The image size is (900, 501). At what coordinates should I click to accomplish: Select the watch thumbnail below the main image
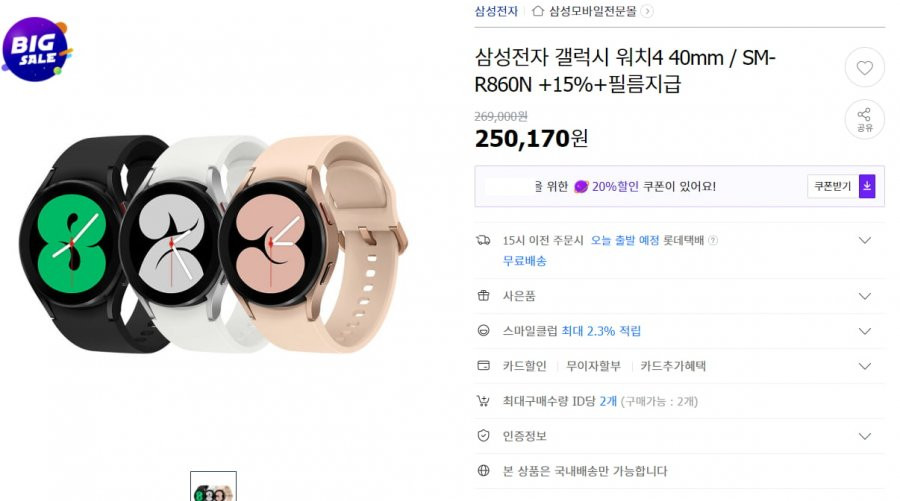pos(214,487)
